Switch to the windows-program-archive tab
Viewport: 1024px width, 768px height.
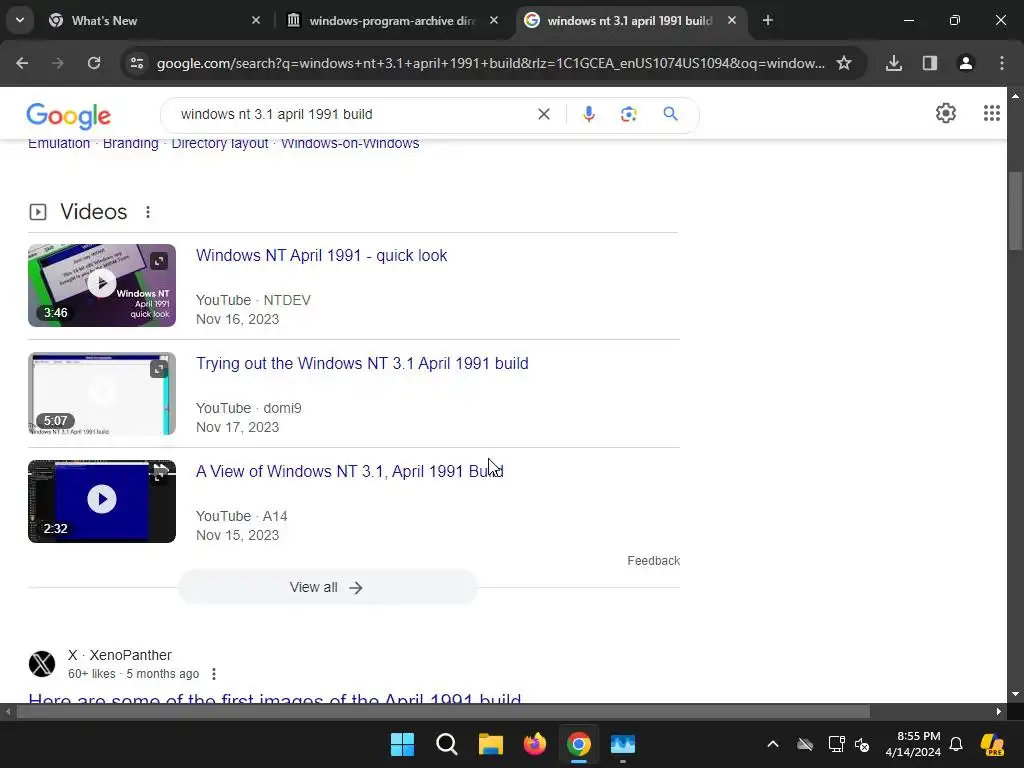391,20
